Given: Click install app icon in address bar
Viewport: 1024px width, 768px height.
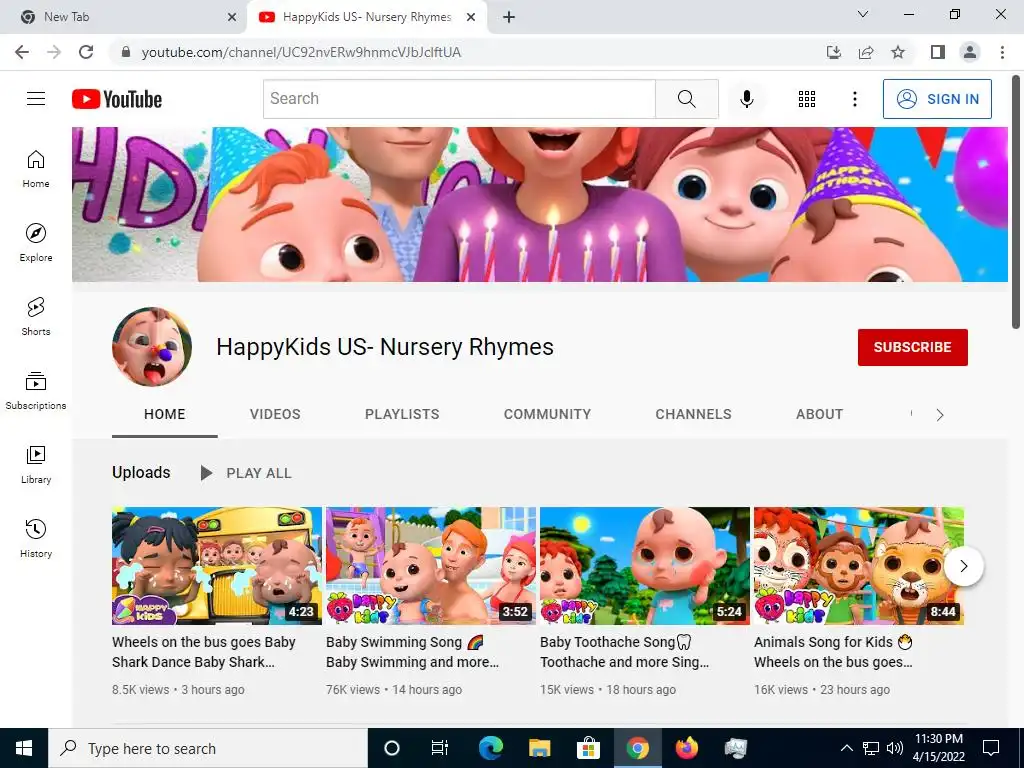Looking at the screenshot, I should pyautogui.click(x=834, y=52).
